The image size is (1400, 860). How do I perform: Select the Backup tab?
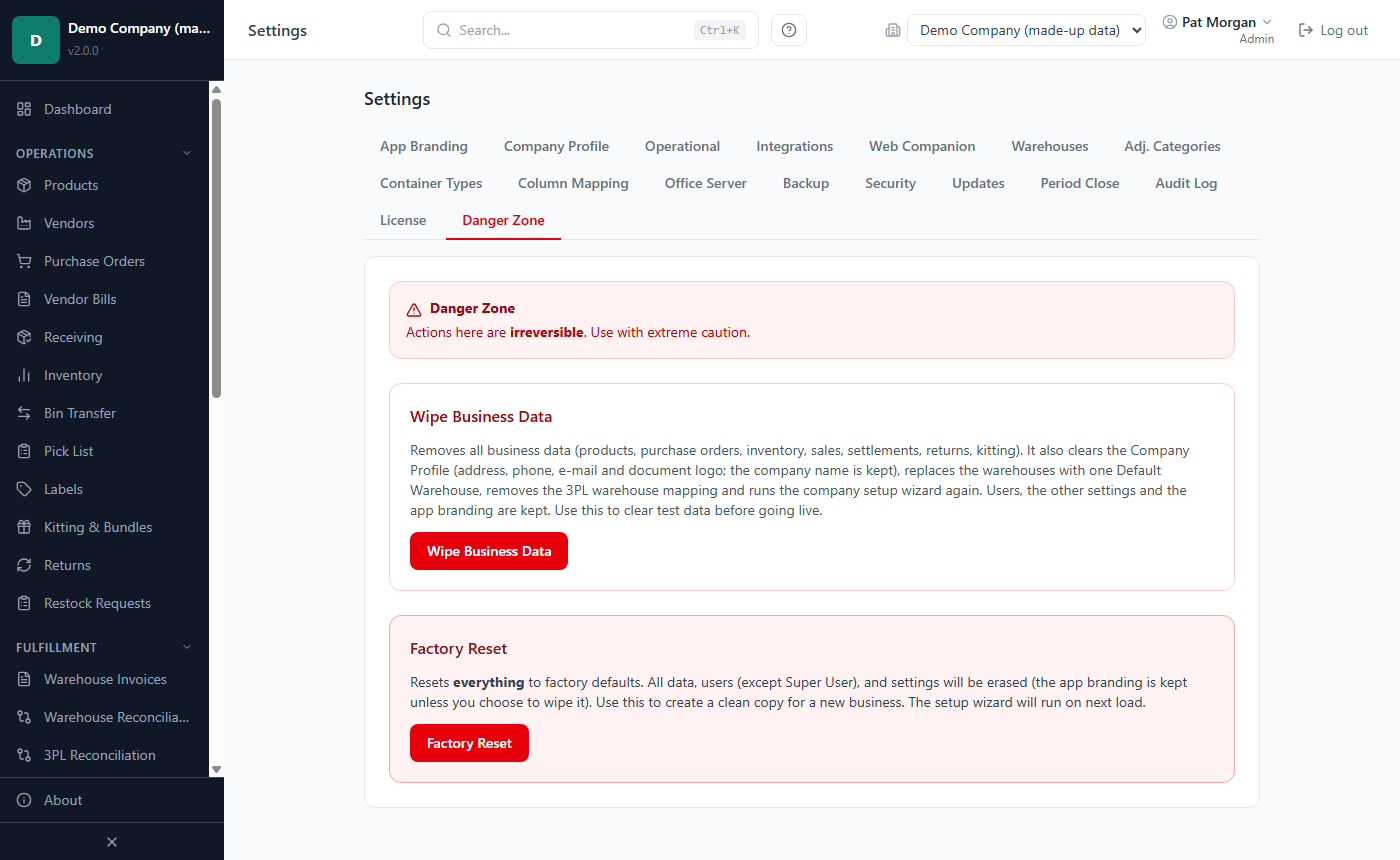pos(806,183)
